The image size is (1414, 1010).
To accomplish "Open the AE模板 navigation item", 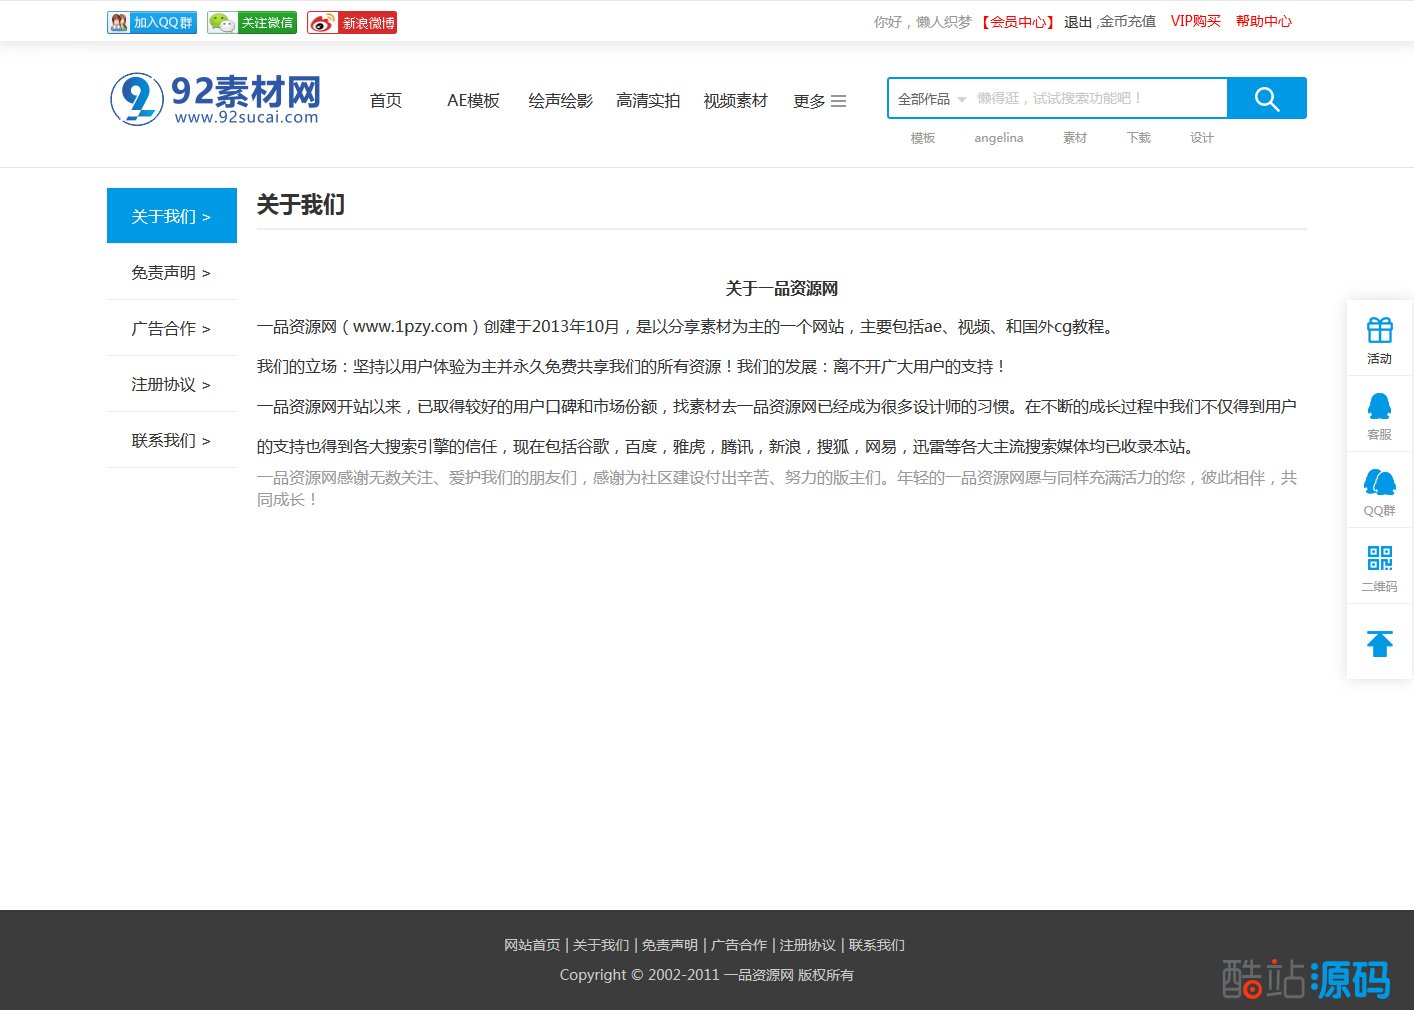I will [x=473, y=101].
